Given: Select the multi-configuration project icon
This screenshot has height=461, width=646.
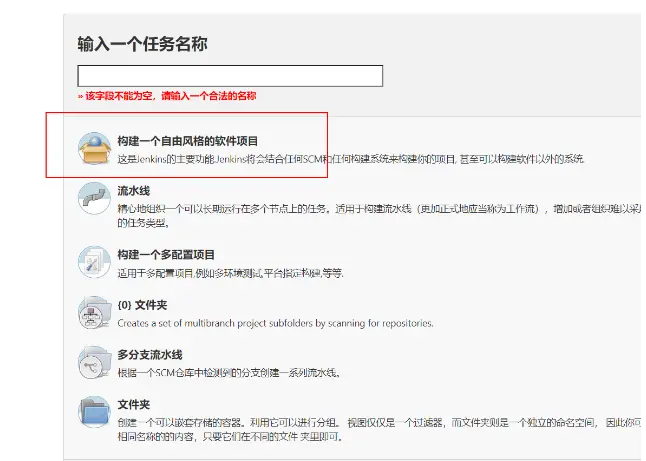Looking at the screenshot, I should click(x=94, y=262).
